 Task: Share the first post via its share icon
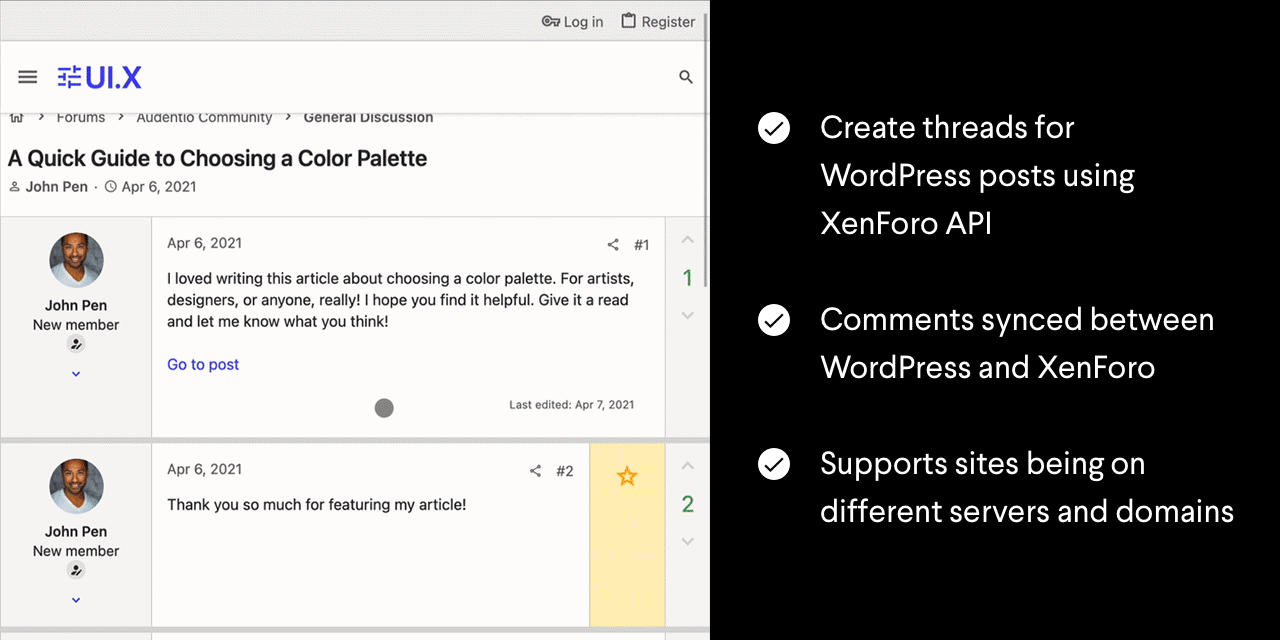tap(613, 243)
